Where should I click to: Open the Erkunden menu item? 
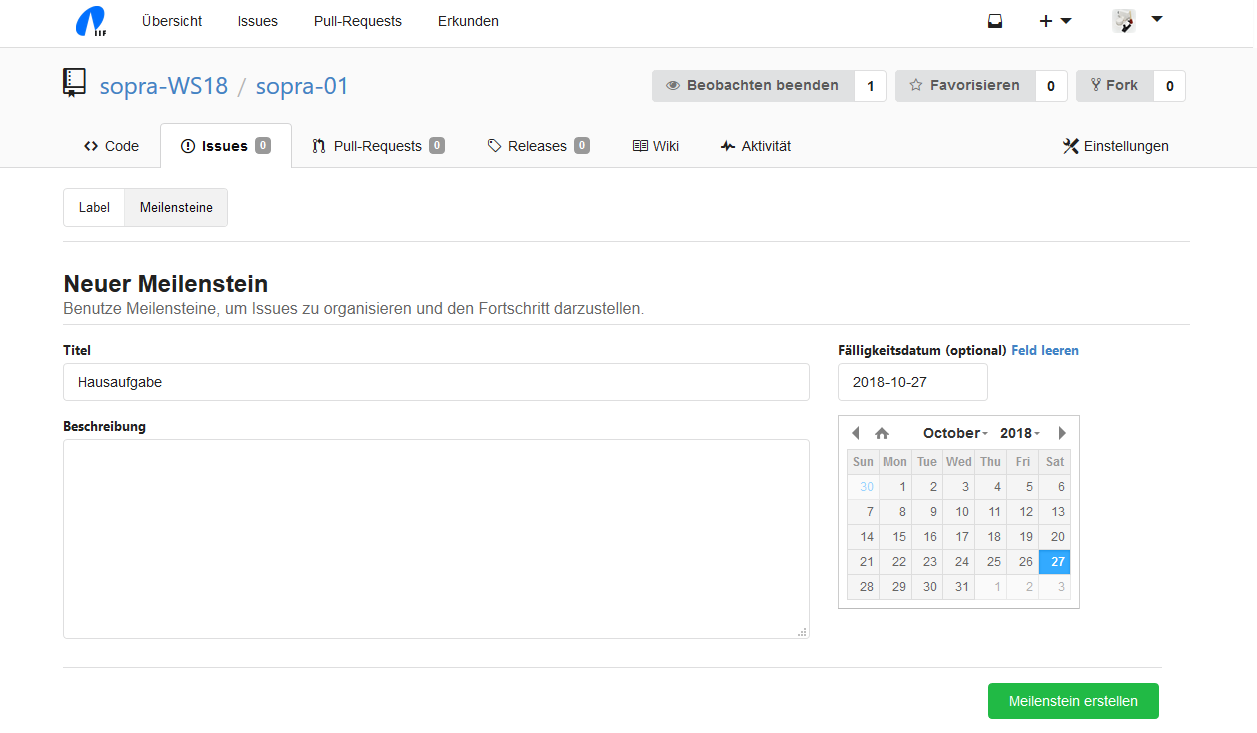click(468, 21)
